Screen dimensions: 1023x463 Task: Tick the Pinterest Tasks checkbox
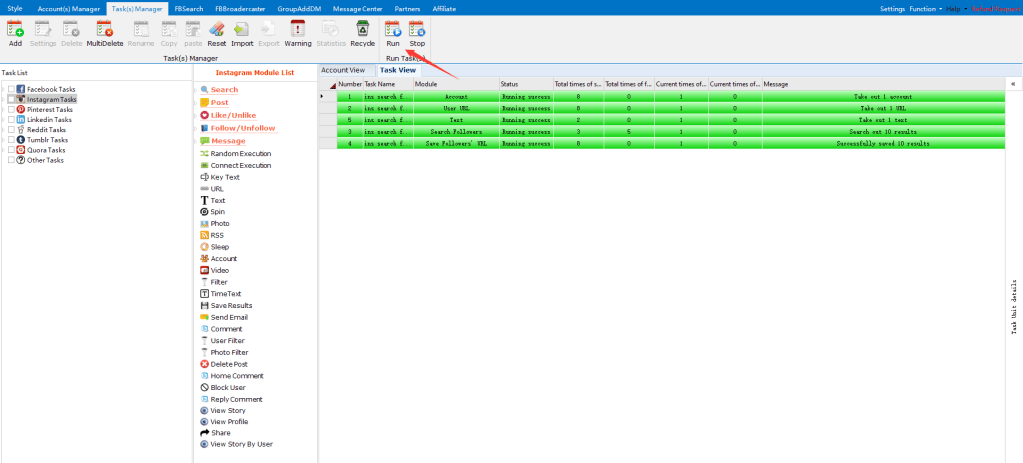(x=11, y=109)
